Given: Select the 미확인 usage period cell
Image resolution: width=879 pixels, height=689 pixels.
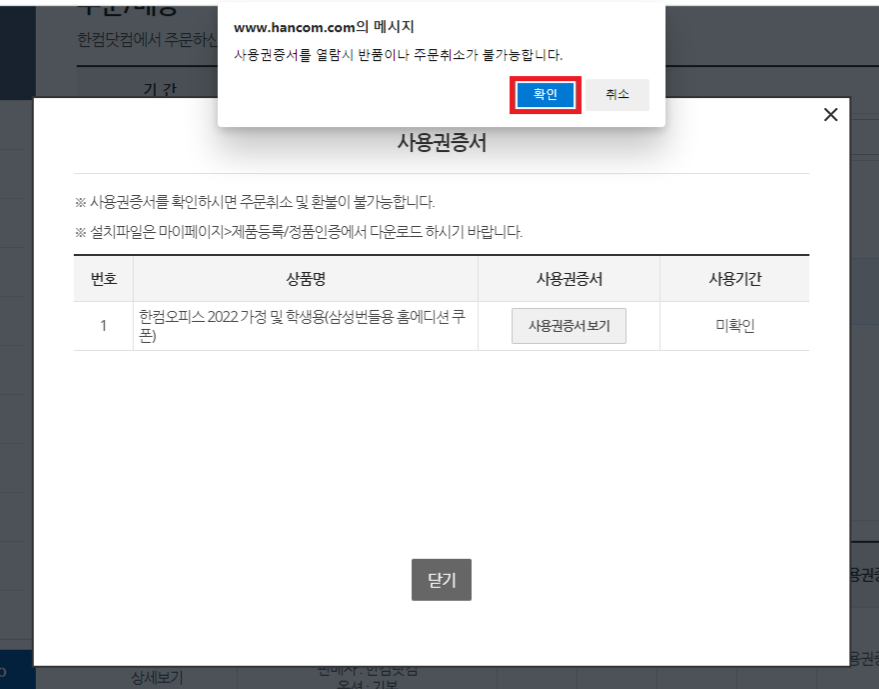Looking at the screenshot, I should pyautogui.click(x=735, y=326).
